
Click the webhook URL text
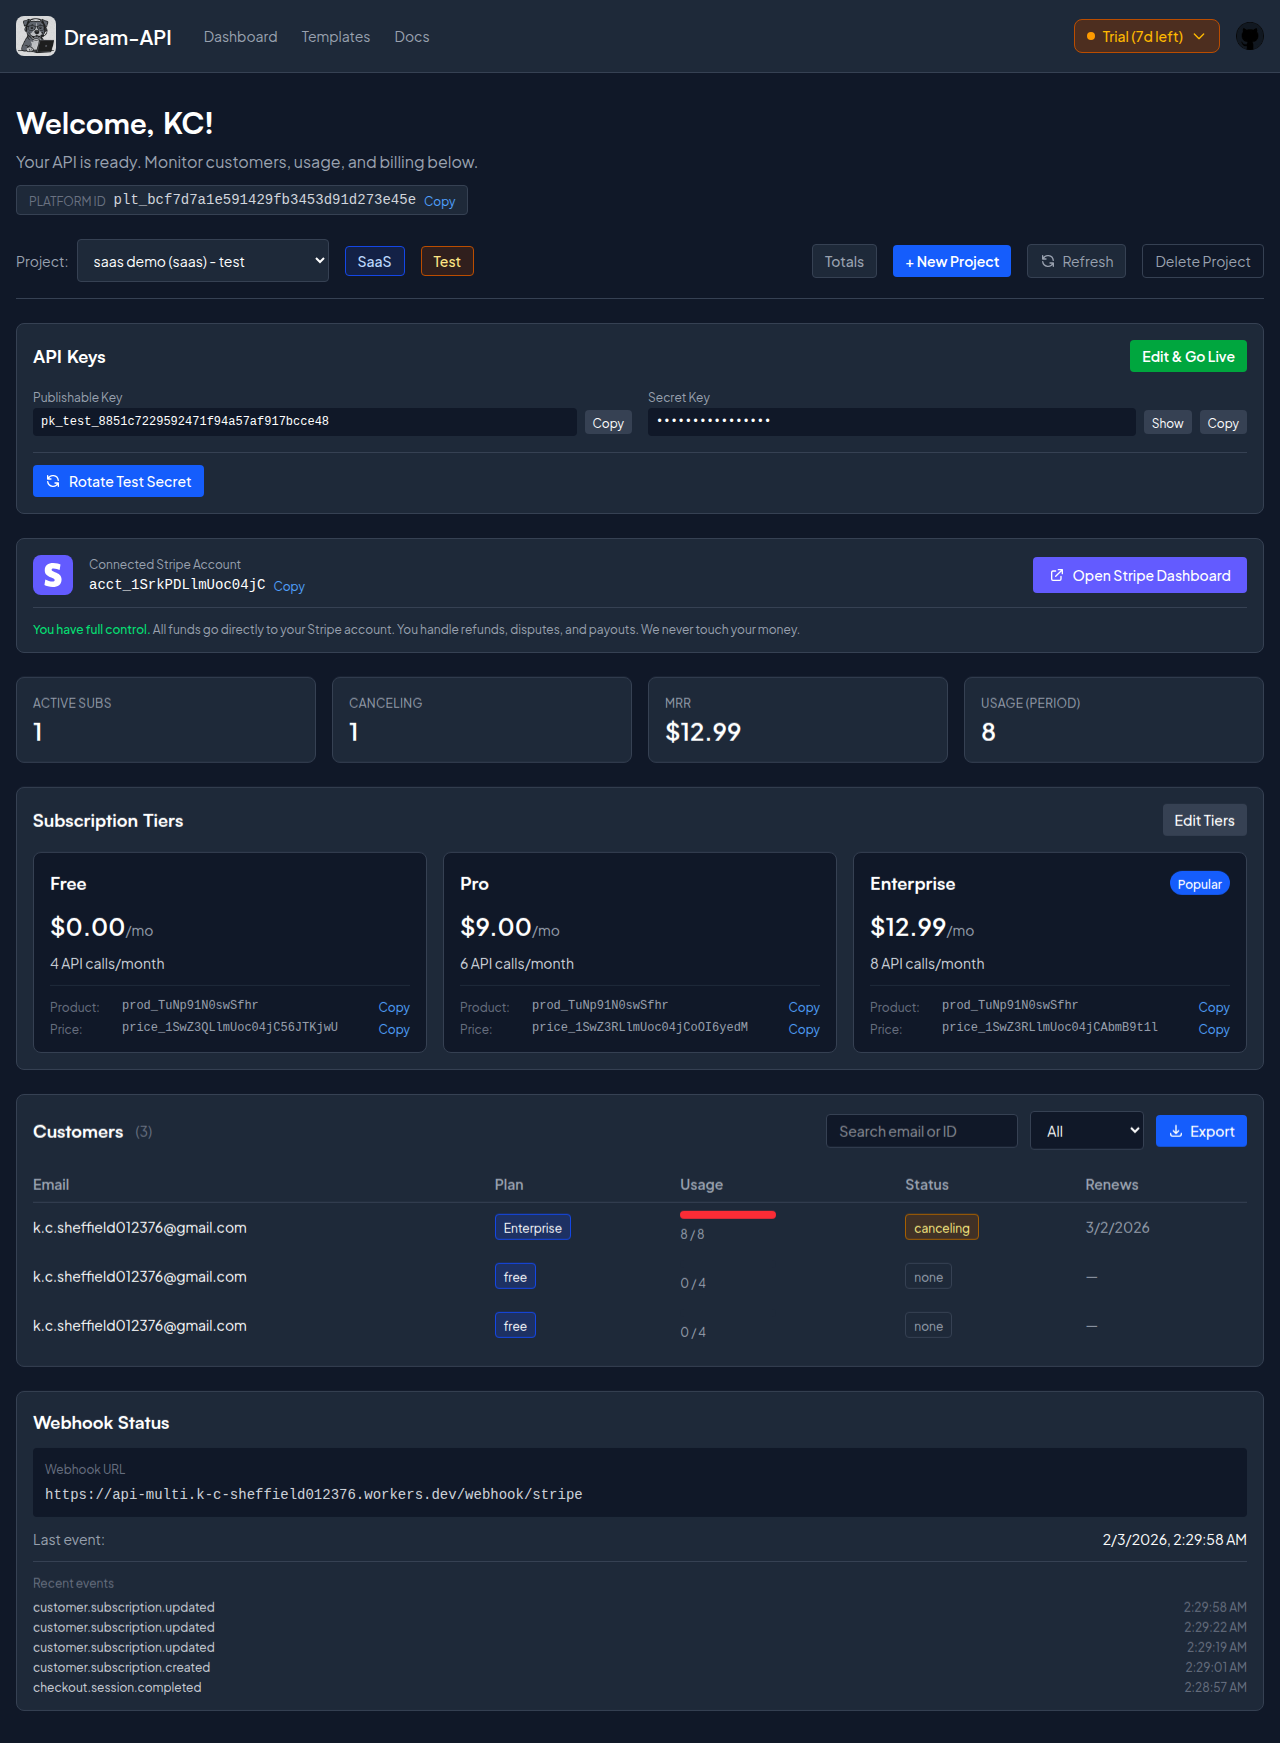pyautogui.click(x=314, y=1494)
